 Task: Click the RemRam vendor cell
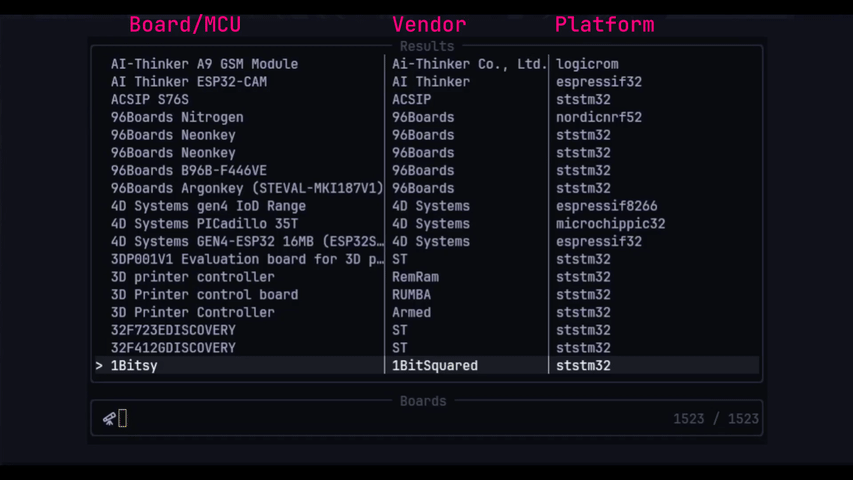pyautogui.click(x=415, y=277)
